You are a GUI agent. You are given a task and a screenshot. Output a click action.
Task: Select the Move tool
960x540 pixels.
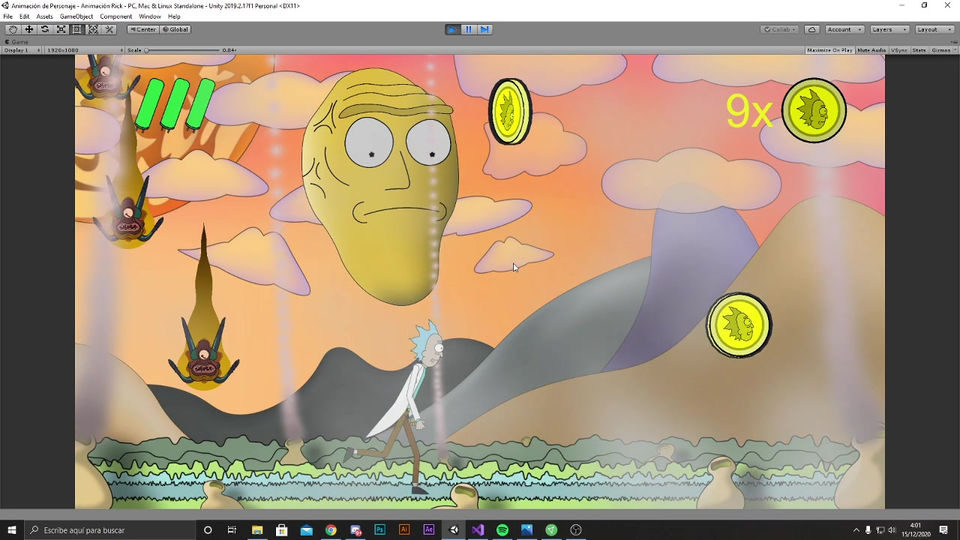[29, 29]
